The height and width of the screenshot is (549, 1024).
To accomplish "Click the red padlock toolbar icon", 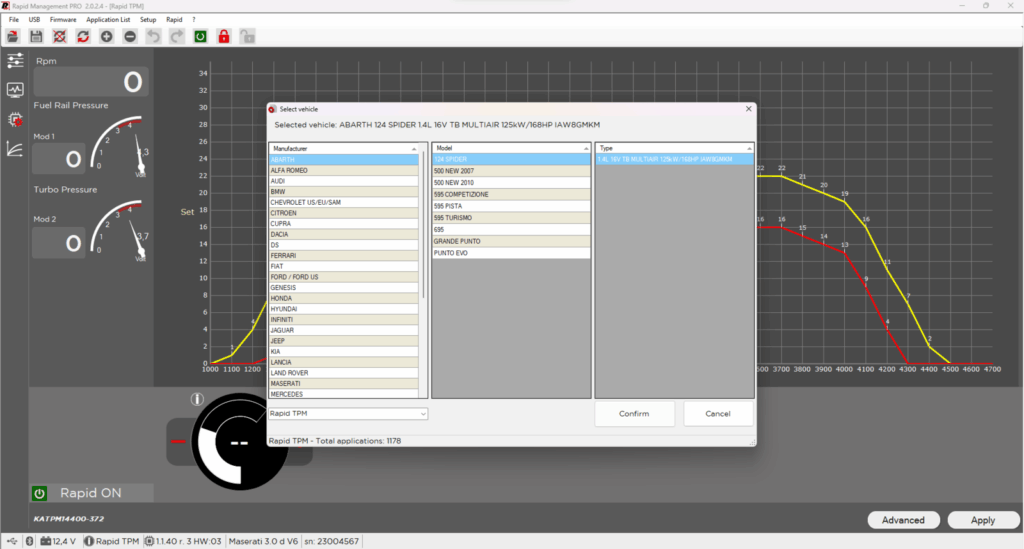I will point(224,36).
